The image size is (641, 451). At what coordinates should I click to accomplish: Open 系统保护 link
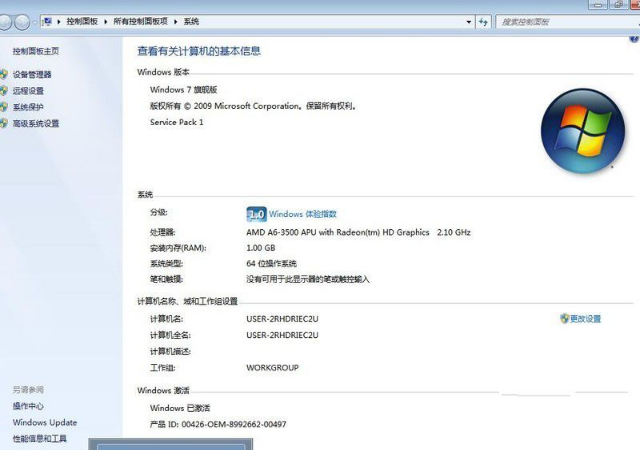[28, 107]
